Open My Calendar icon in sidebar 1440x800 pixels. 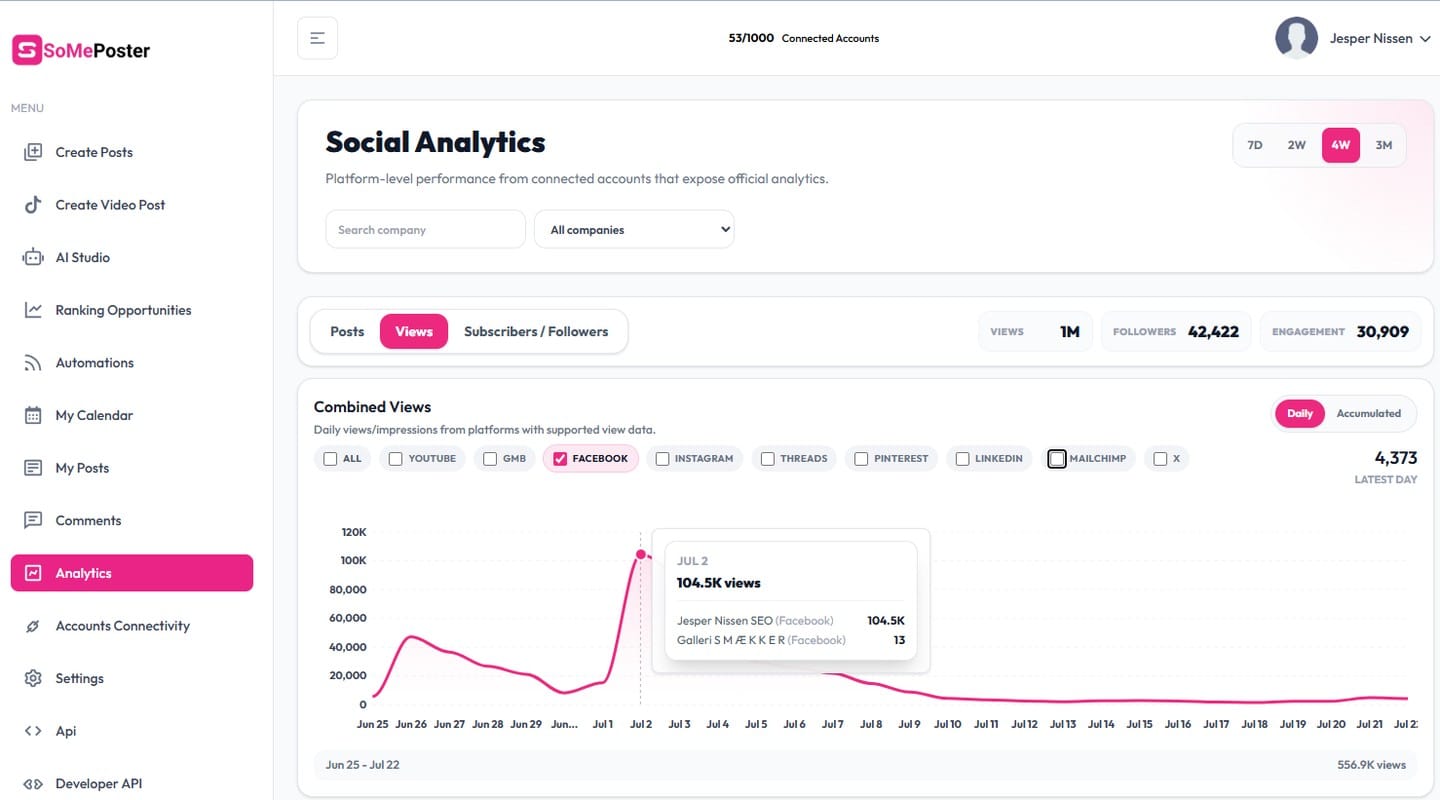pos(33,415)
